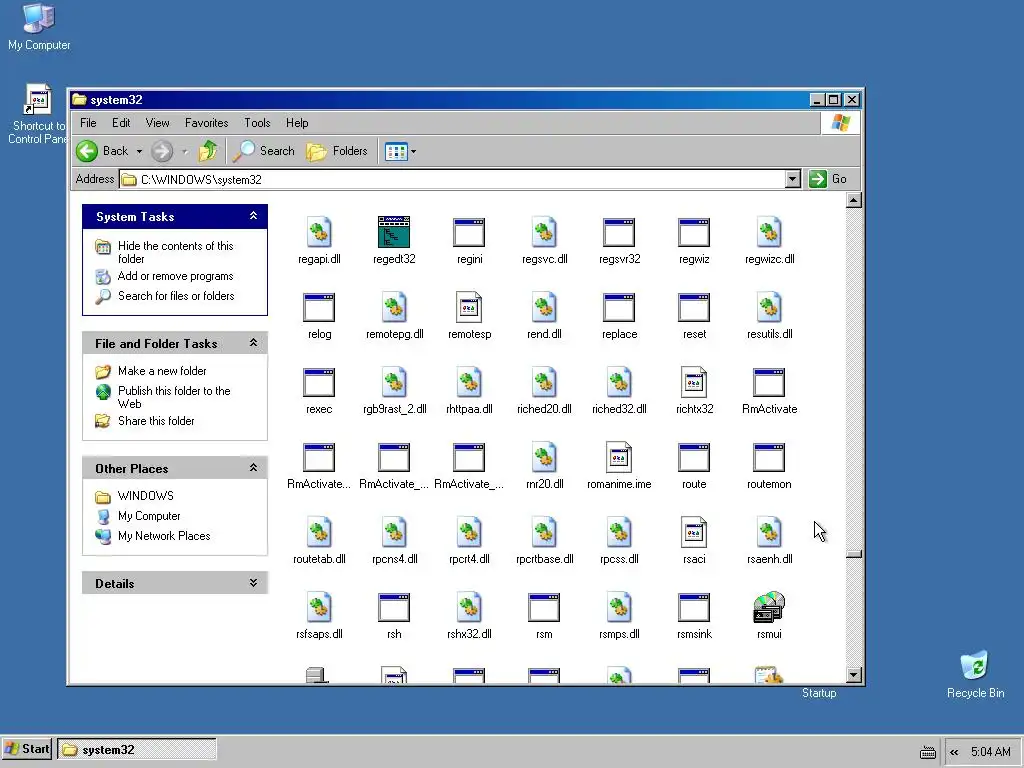The height and width of the screenshot is (768, 1024).
Task: Open the Start menu
Action: point(27,749)
